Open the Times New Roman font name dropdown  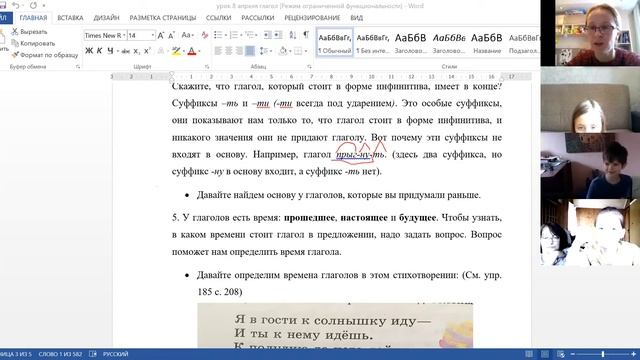click(x=124, y=36)
